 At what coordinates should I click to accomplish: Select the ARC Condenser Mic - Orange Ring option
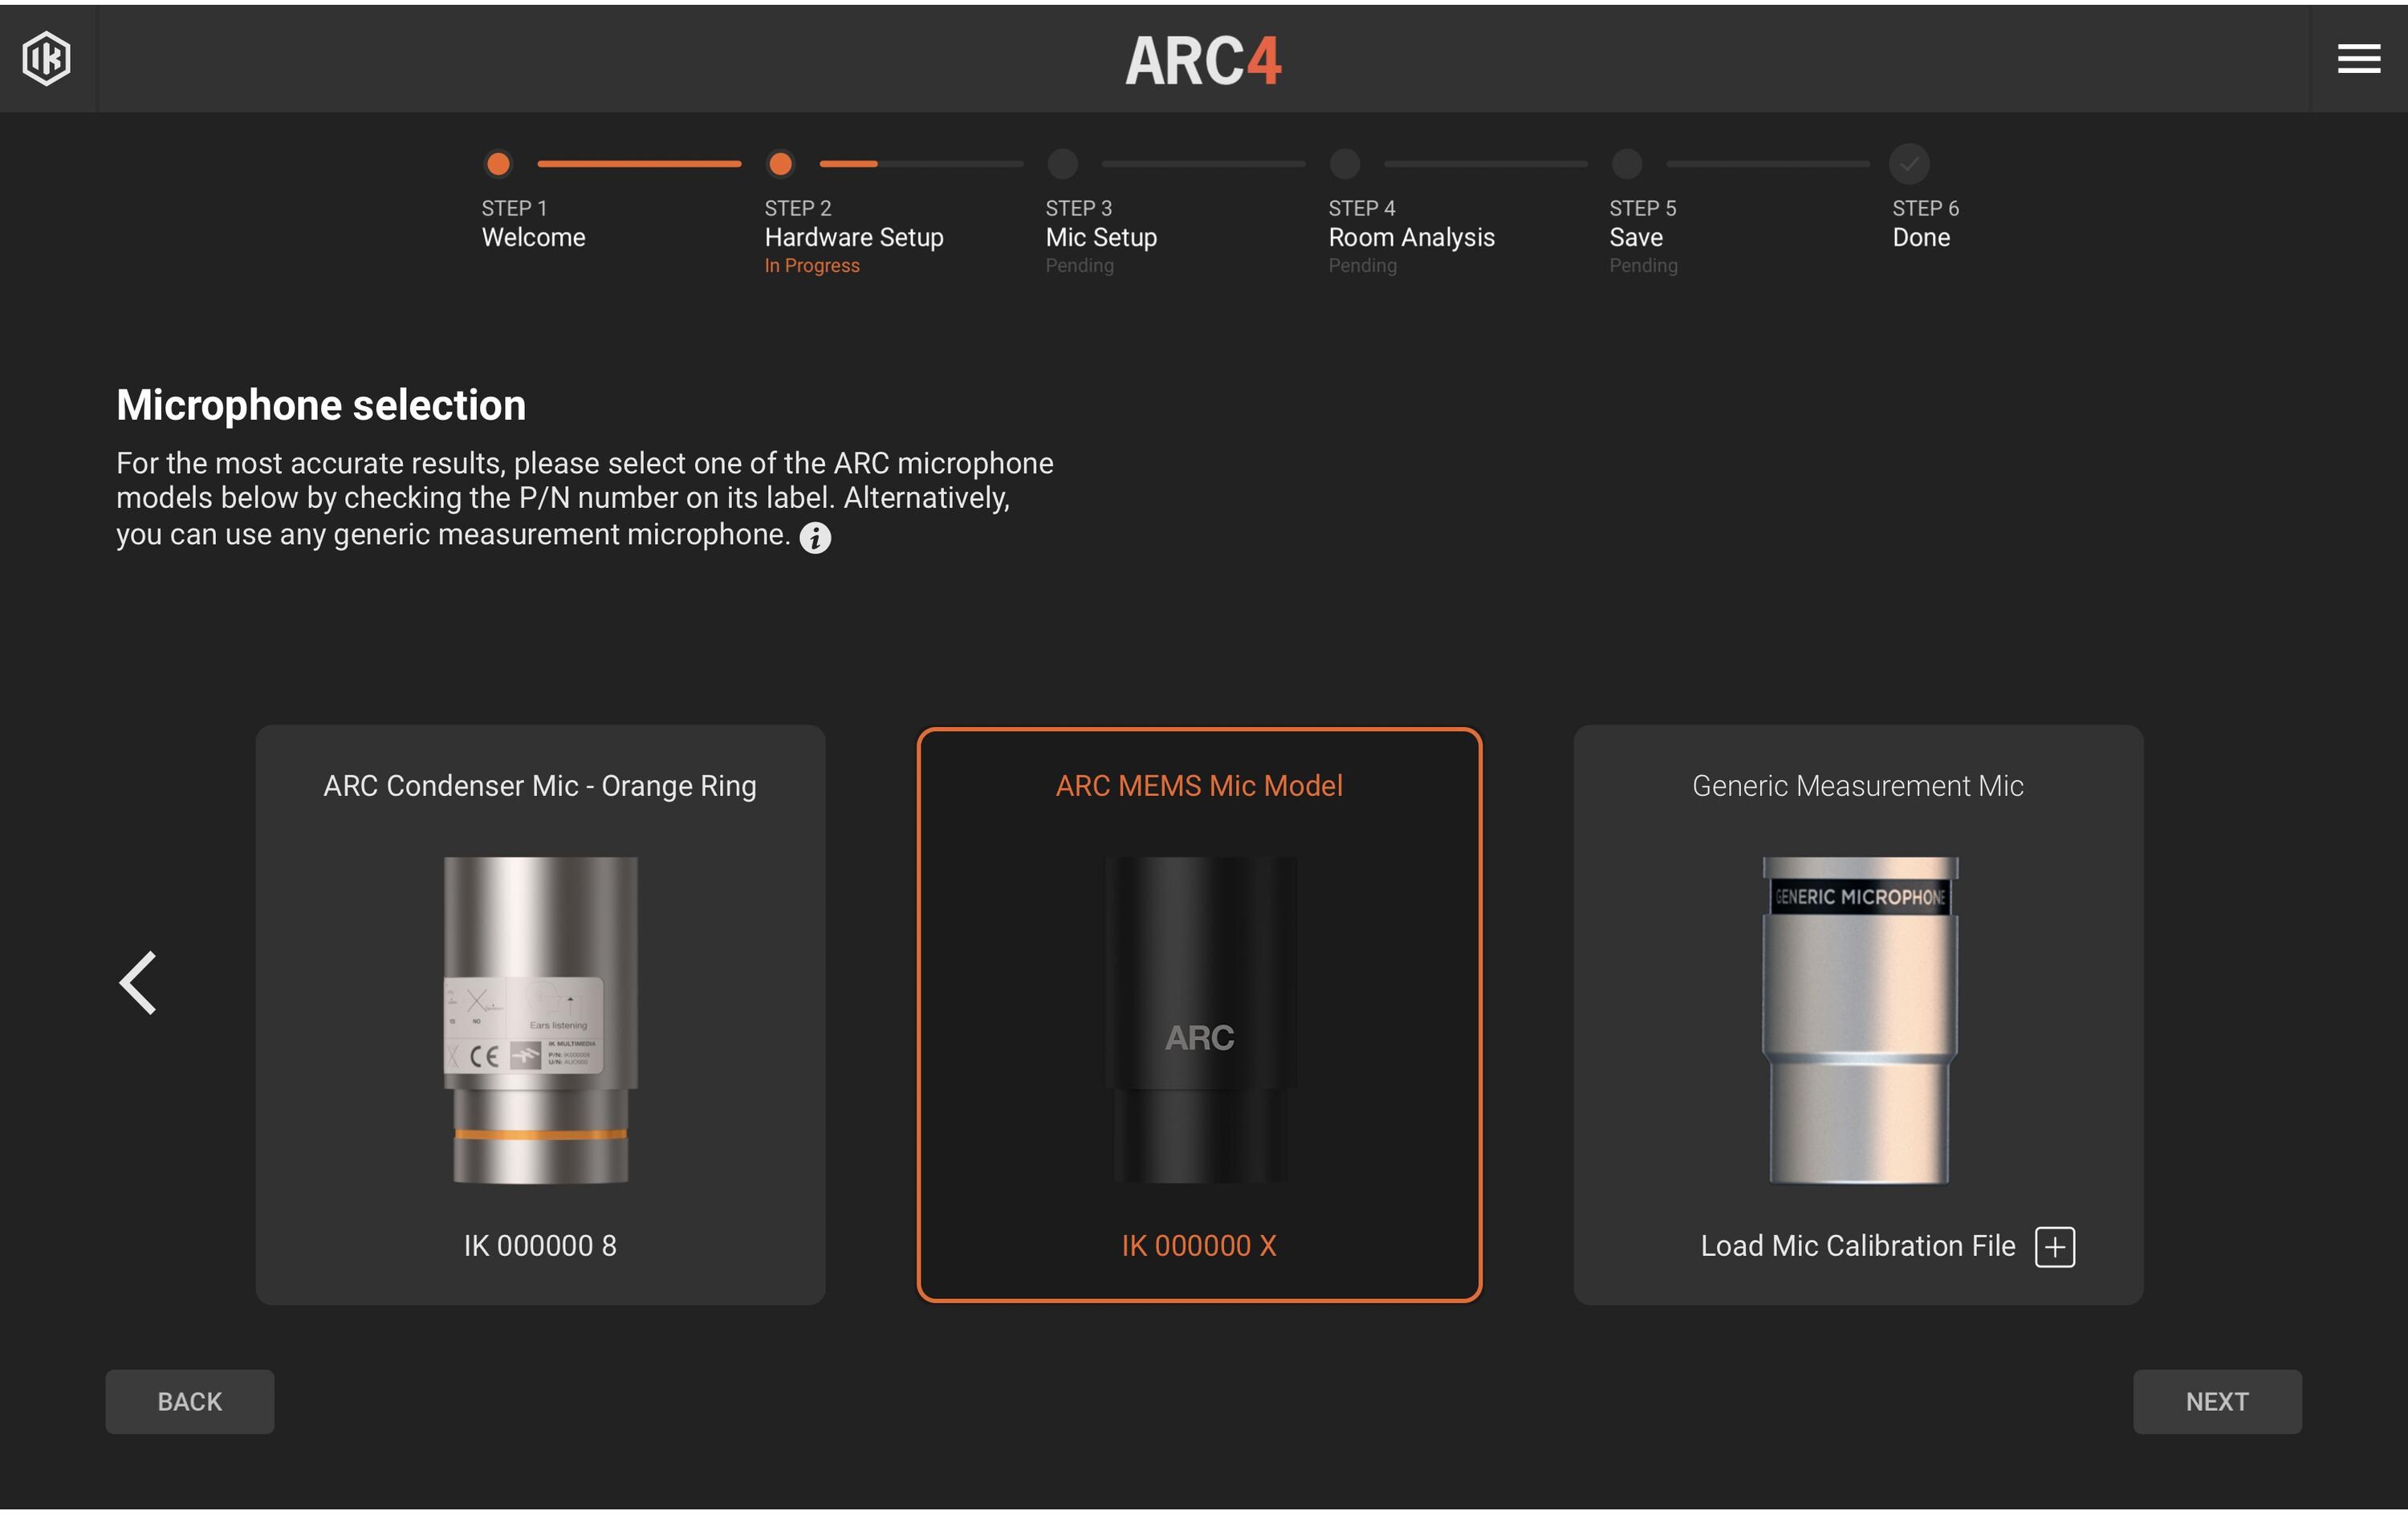pos(540,1015)
